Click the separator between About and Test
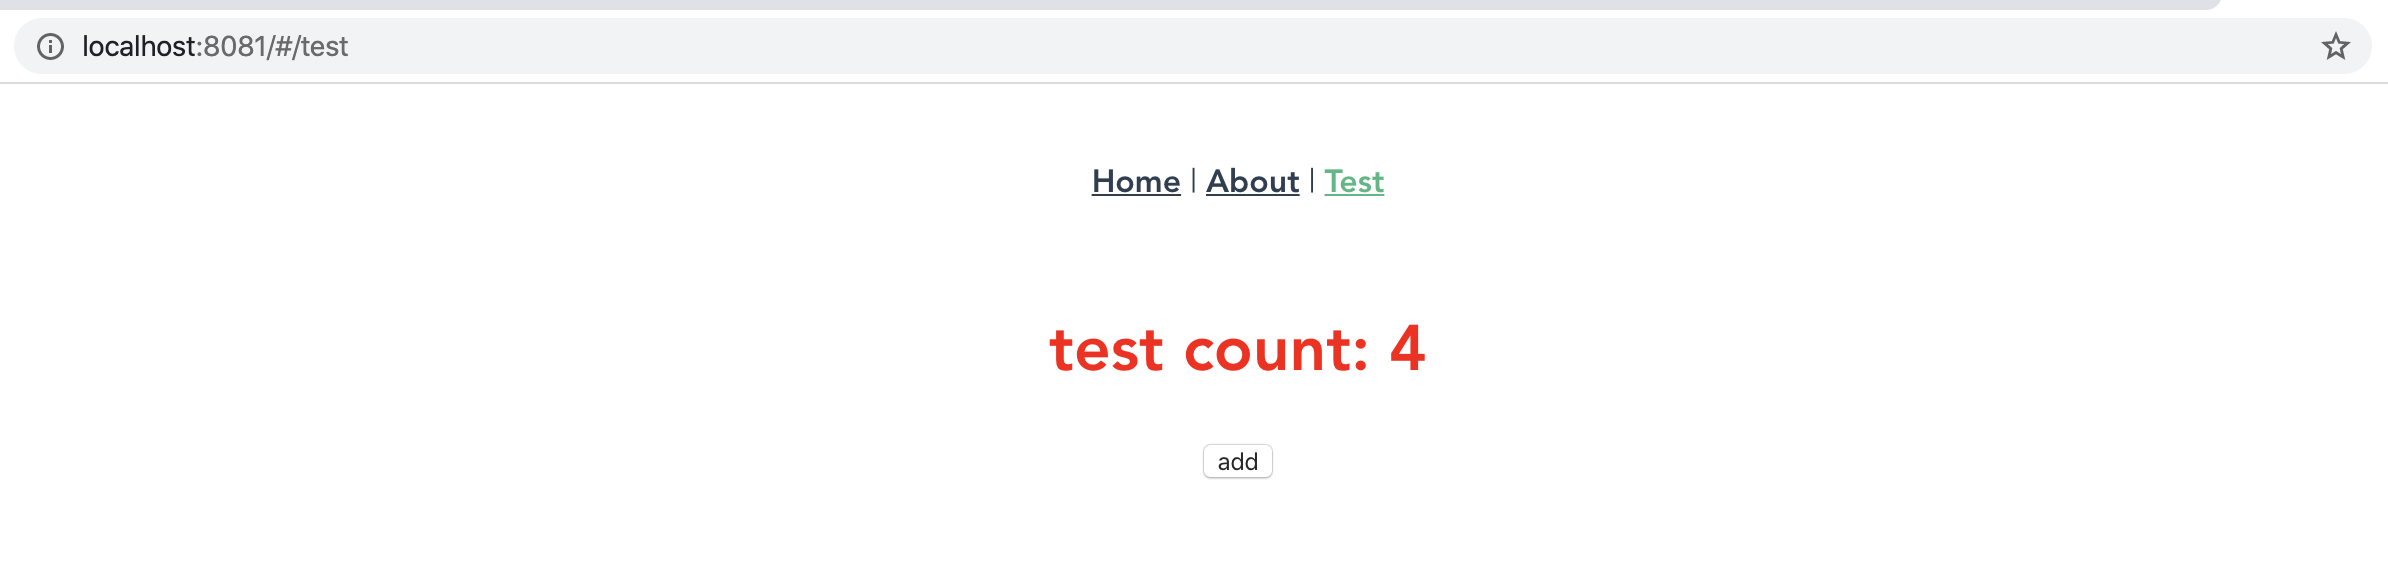 (1312, 181)
